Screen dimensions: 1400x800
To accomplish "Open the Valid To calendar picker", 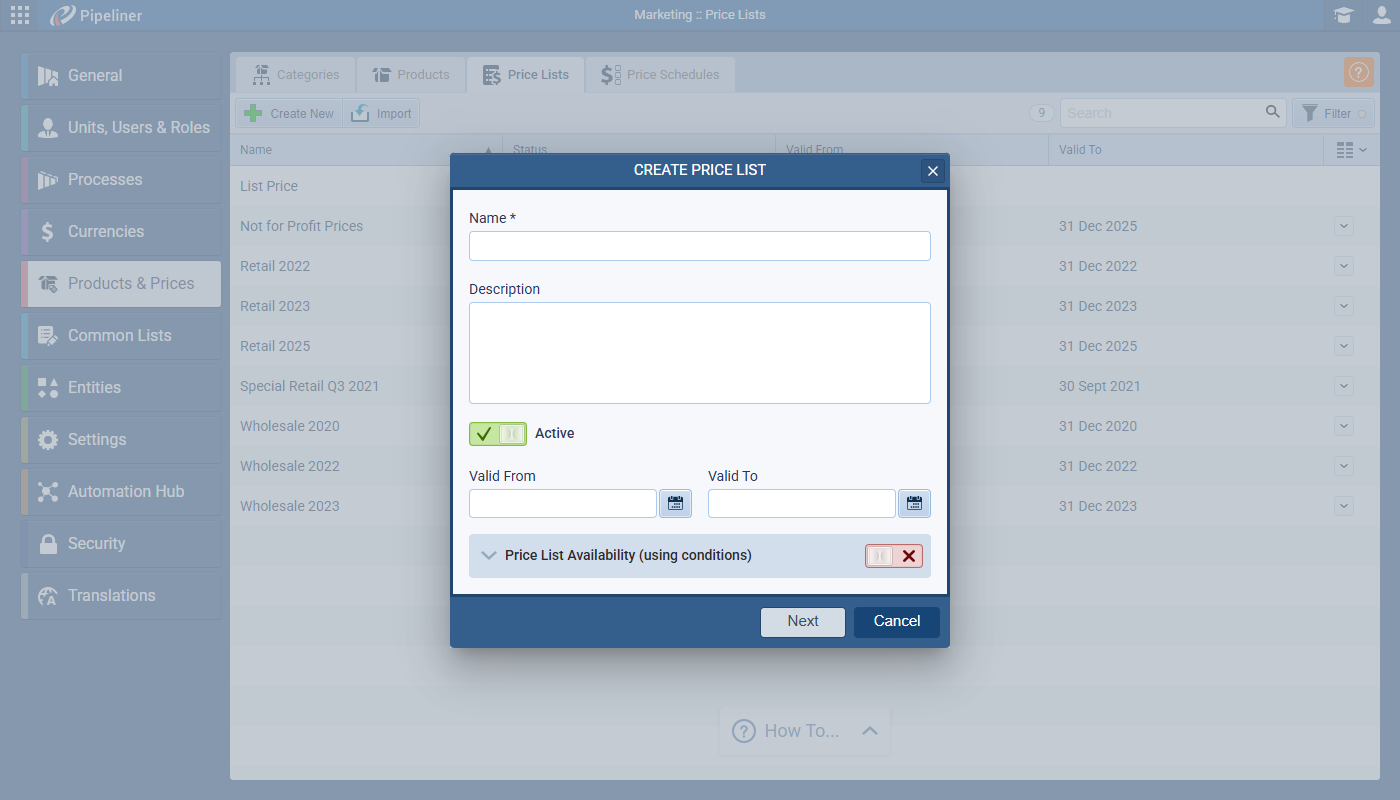I will click(x=914, y=503).
